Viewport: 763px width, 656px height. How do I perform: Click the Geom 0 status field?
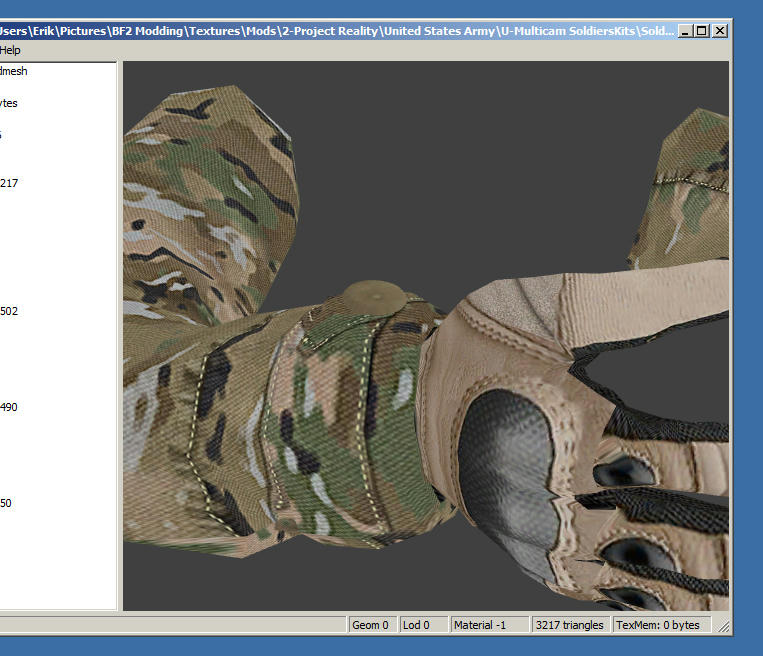371,625
